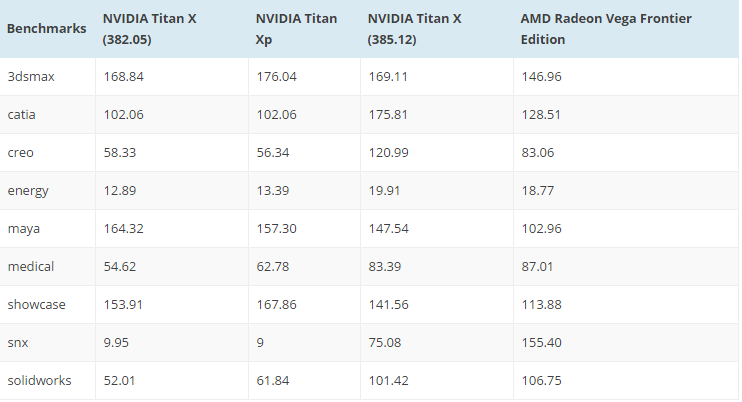
Task: Click the NVIDIA Titan Xp column header
Action: (296, 29)
